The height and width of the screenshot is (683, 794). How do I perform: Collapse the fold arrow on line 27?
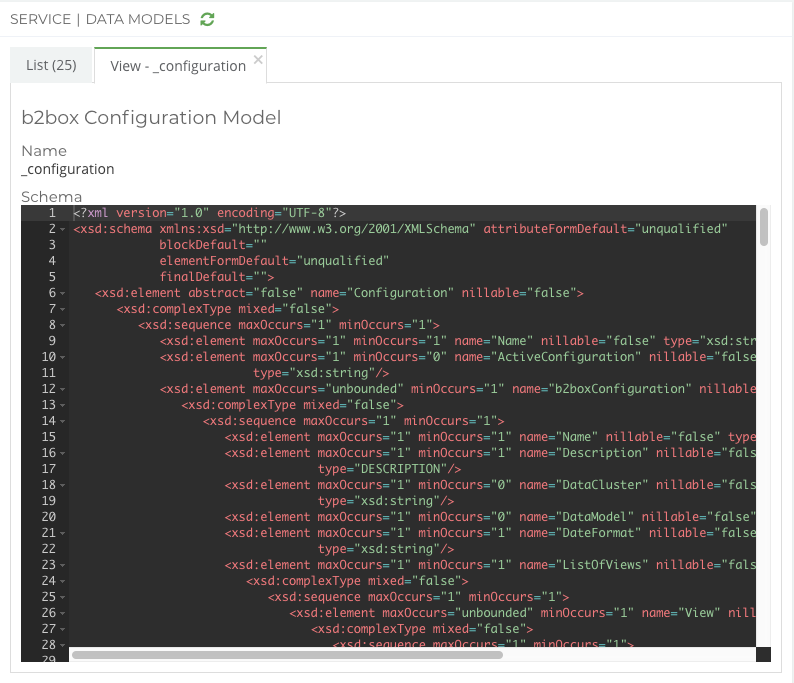63,630
